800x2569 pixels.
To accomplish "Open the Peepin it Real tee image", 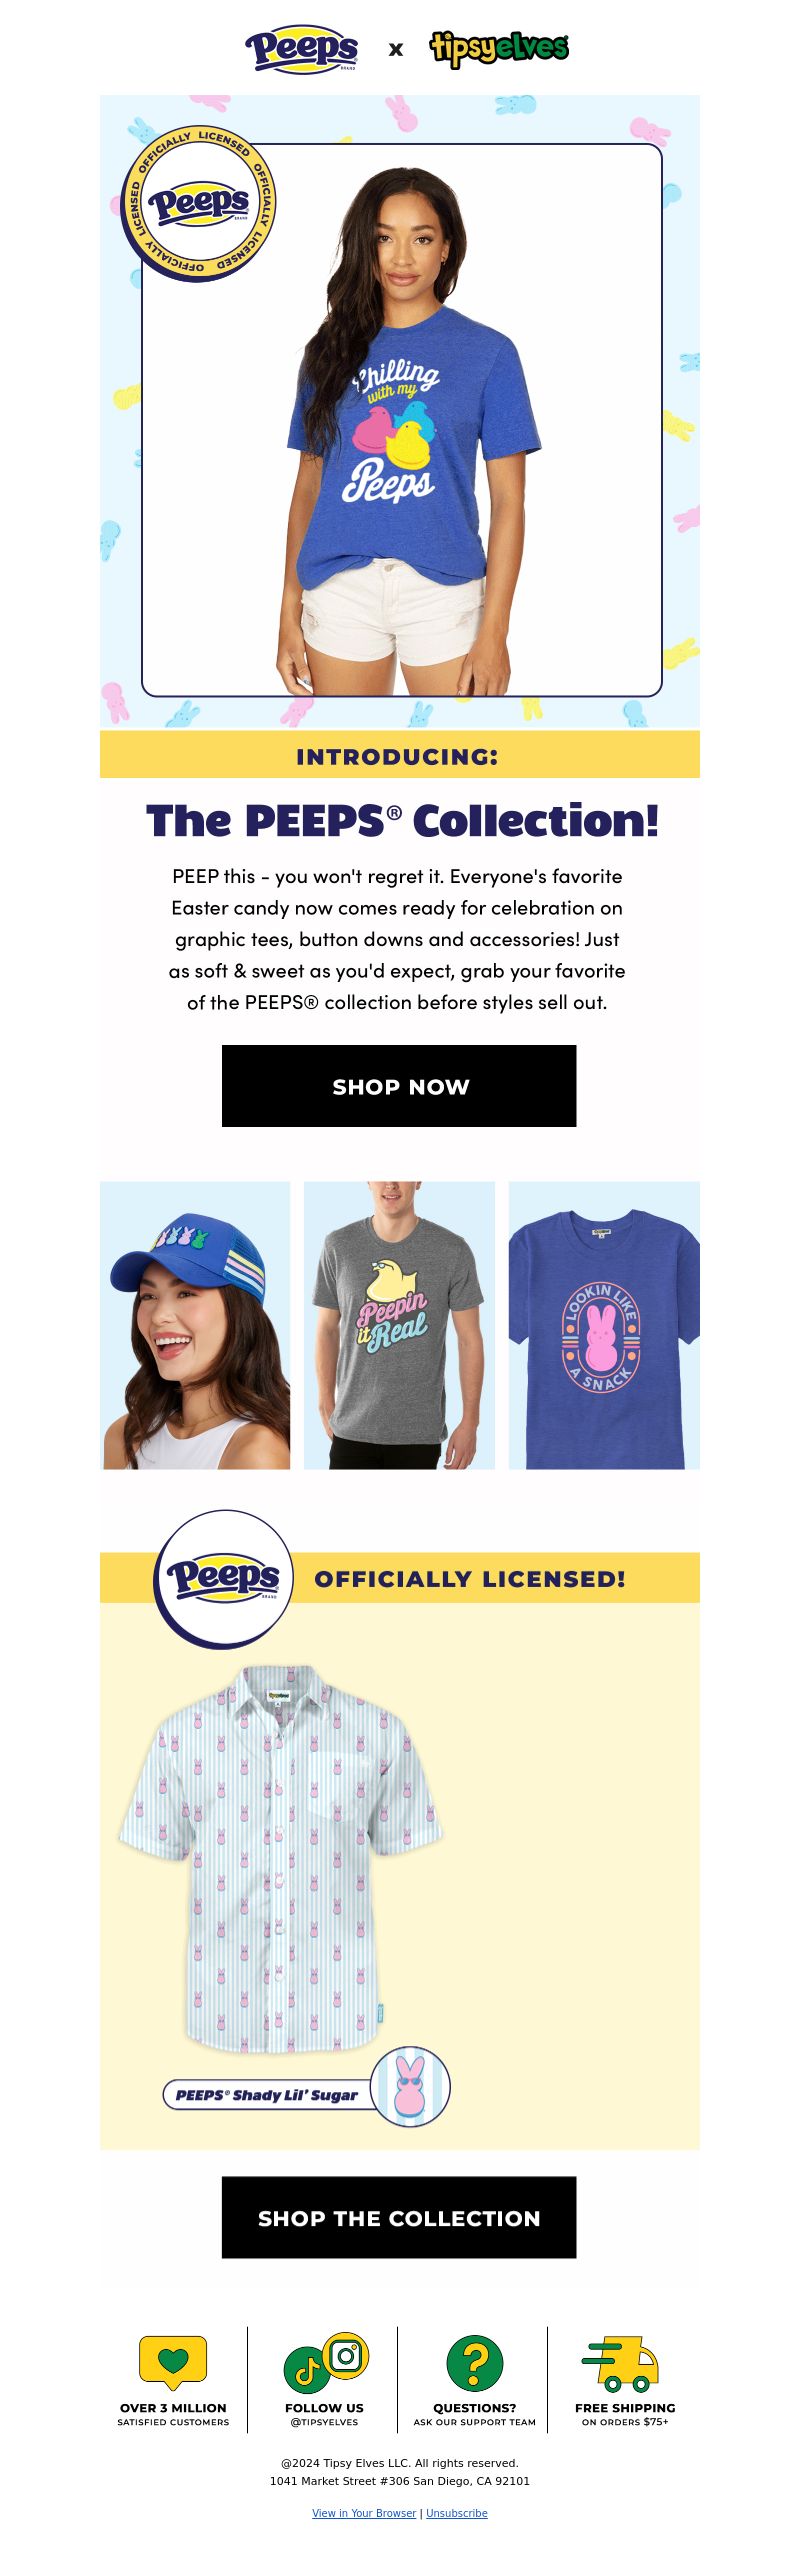I will pos(399,1325).
